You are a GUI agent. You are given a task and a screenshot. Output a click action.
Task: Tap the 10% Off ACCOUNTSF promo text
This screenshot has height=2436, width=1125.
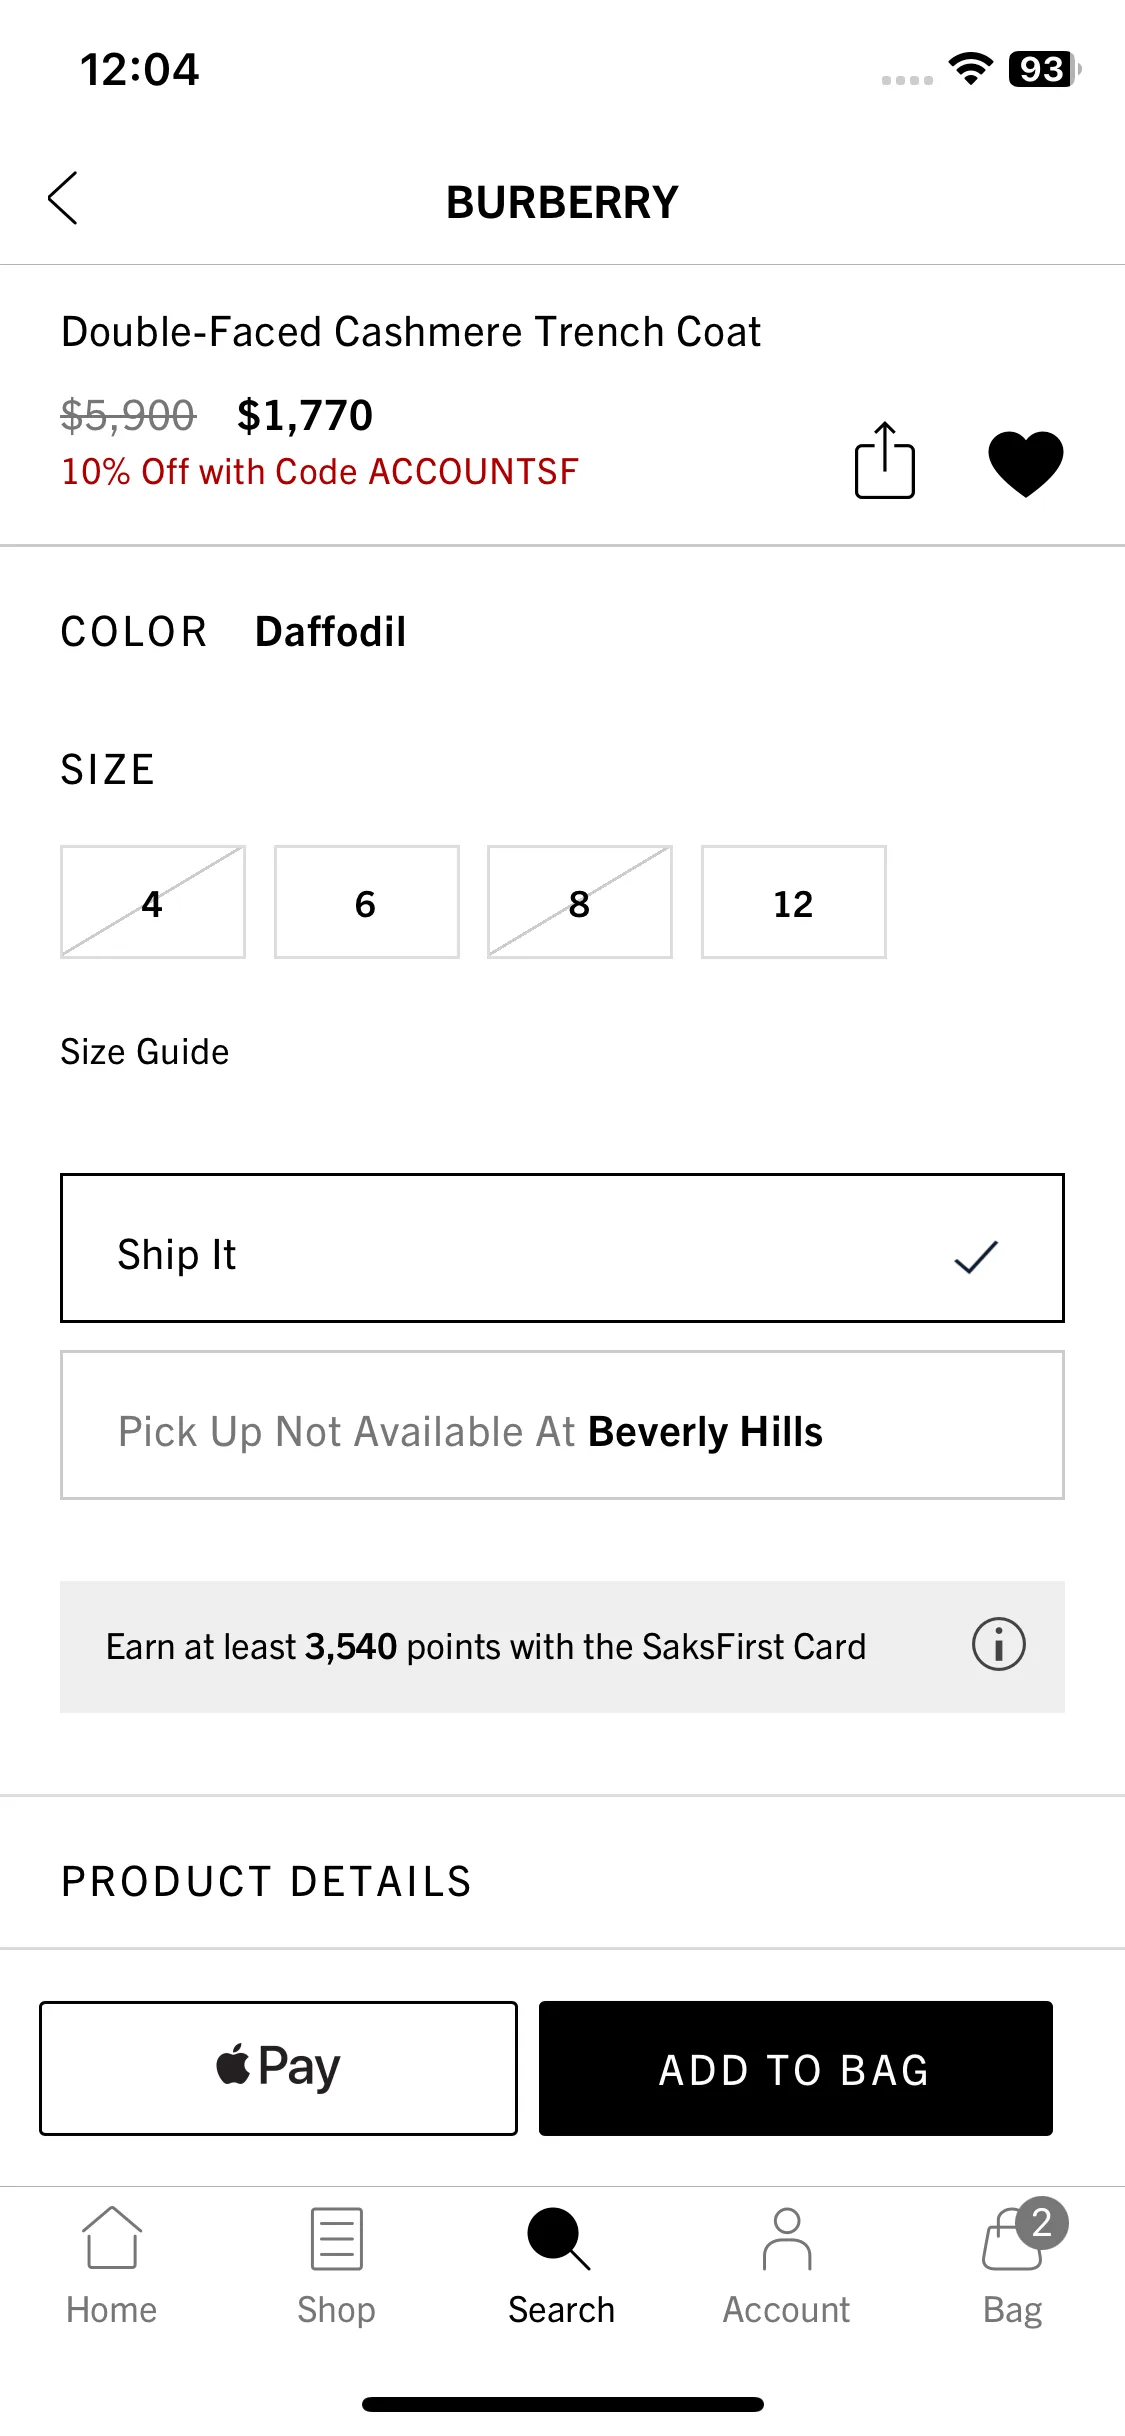point(320,471)
